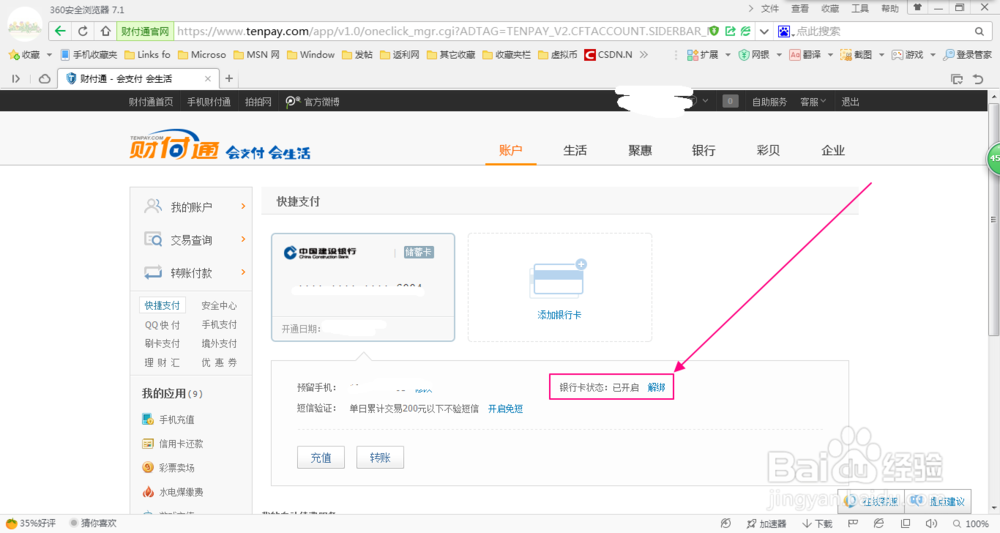Expand the 网银 dropdown arrow

(779, 55)
